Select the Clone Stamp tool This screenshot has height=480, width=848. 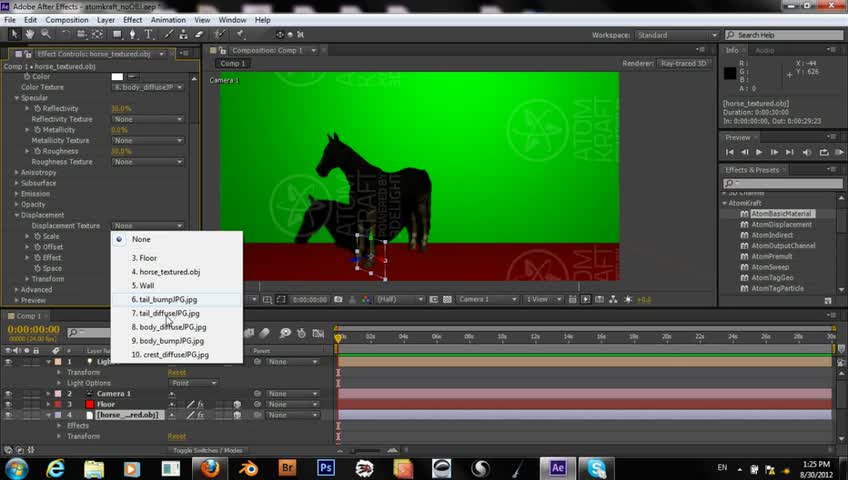click(183, 34)
